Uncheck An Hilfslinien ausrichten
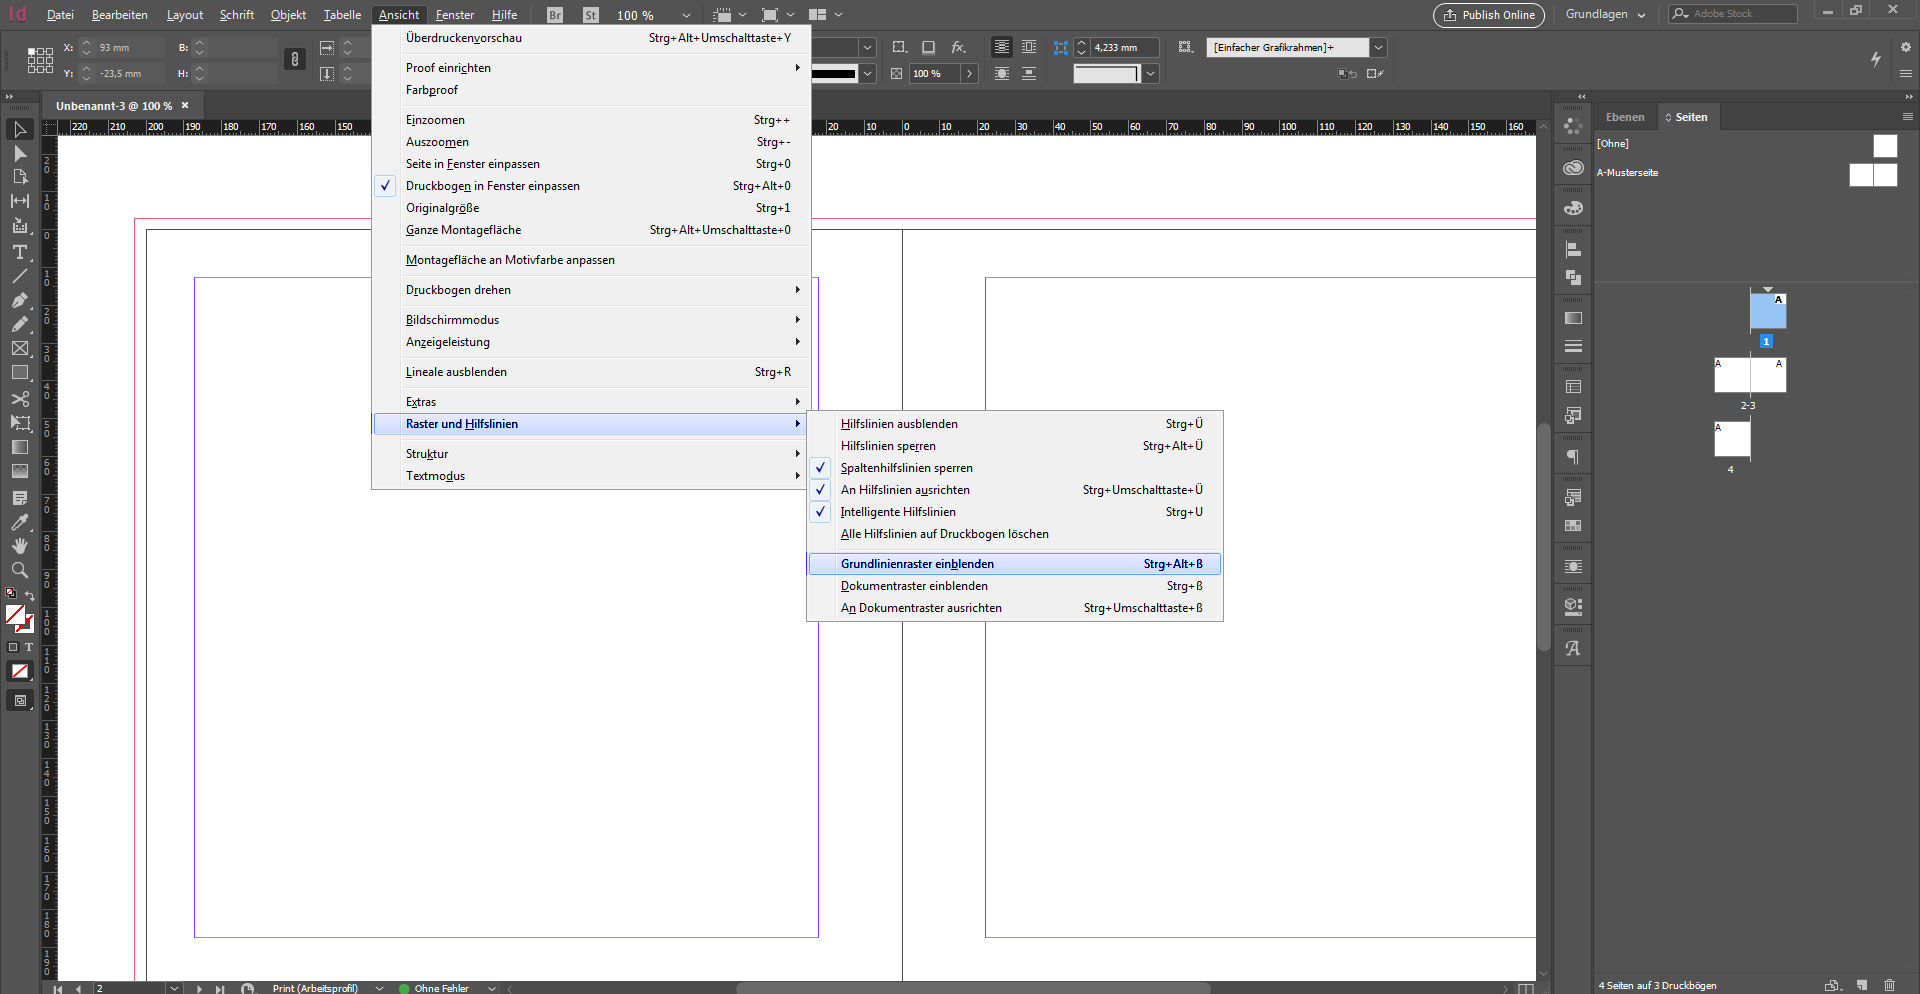The image size is (1920, 994). point(904,490)
